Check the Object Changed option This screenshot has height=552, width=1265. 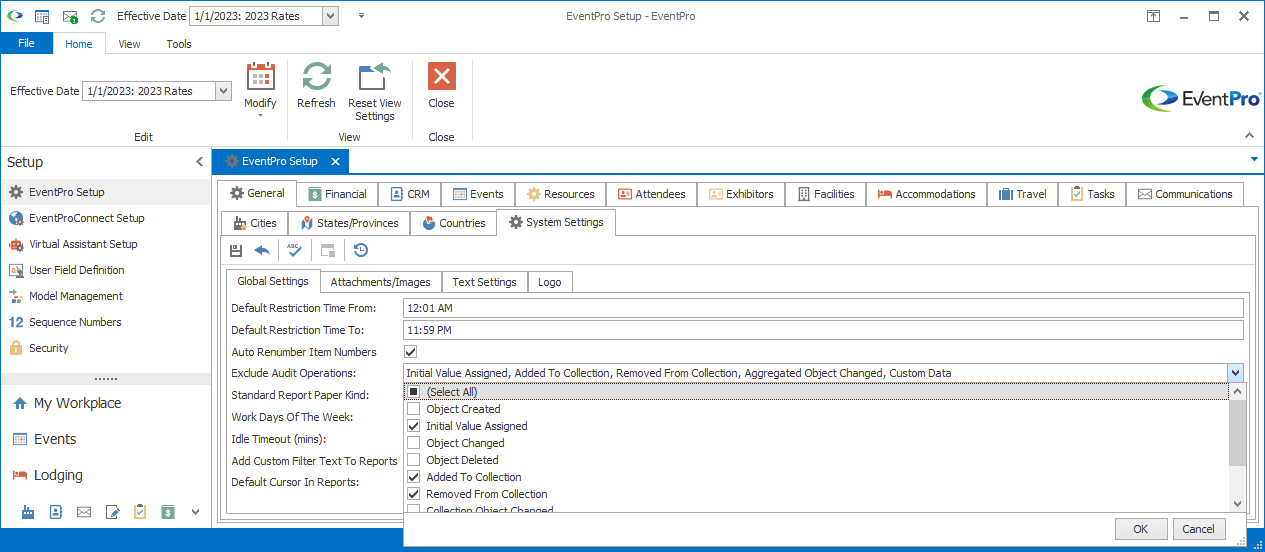tap(413, 443)
